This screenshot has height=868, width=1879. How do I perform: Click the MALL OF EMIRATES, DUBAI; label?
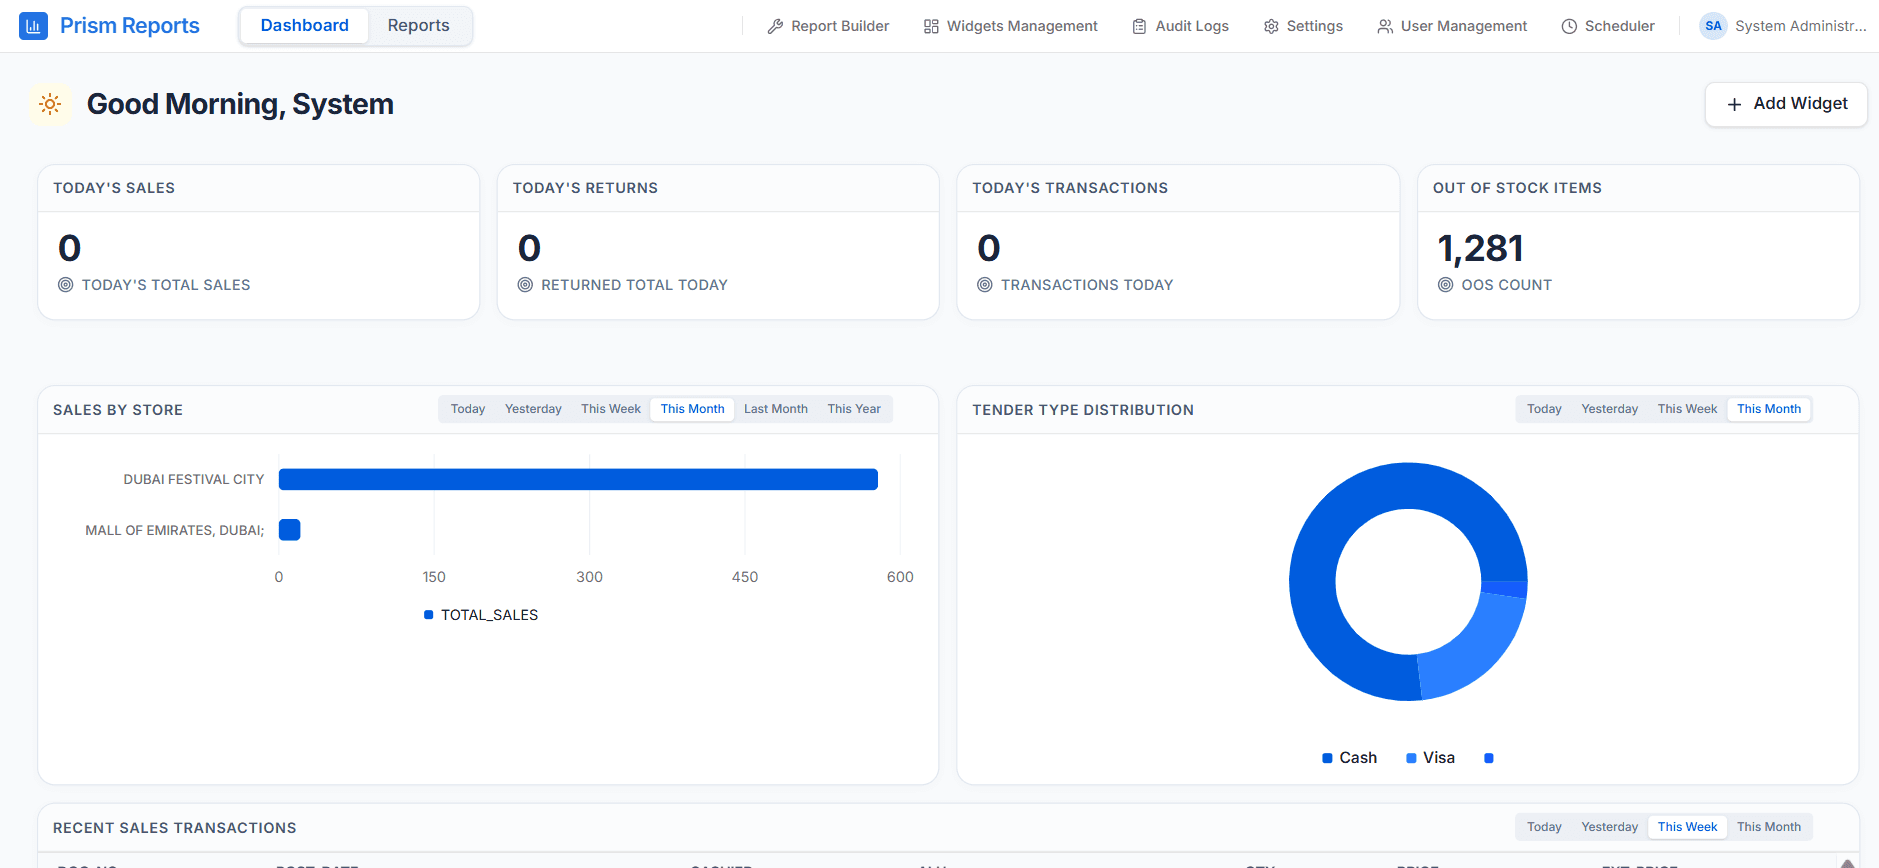(175, 531)
